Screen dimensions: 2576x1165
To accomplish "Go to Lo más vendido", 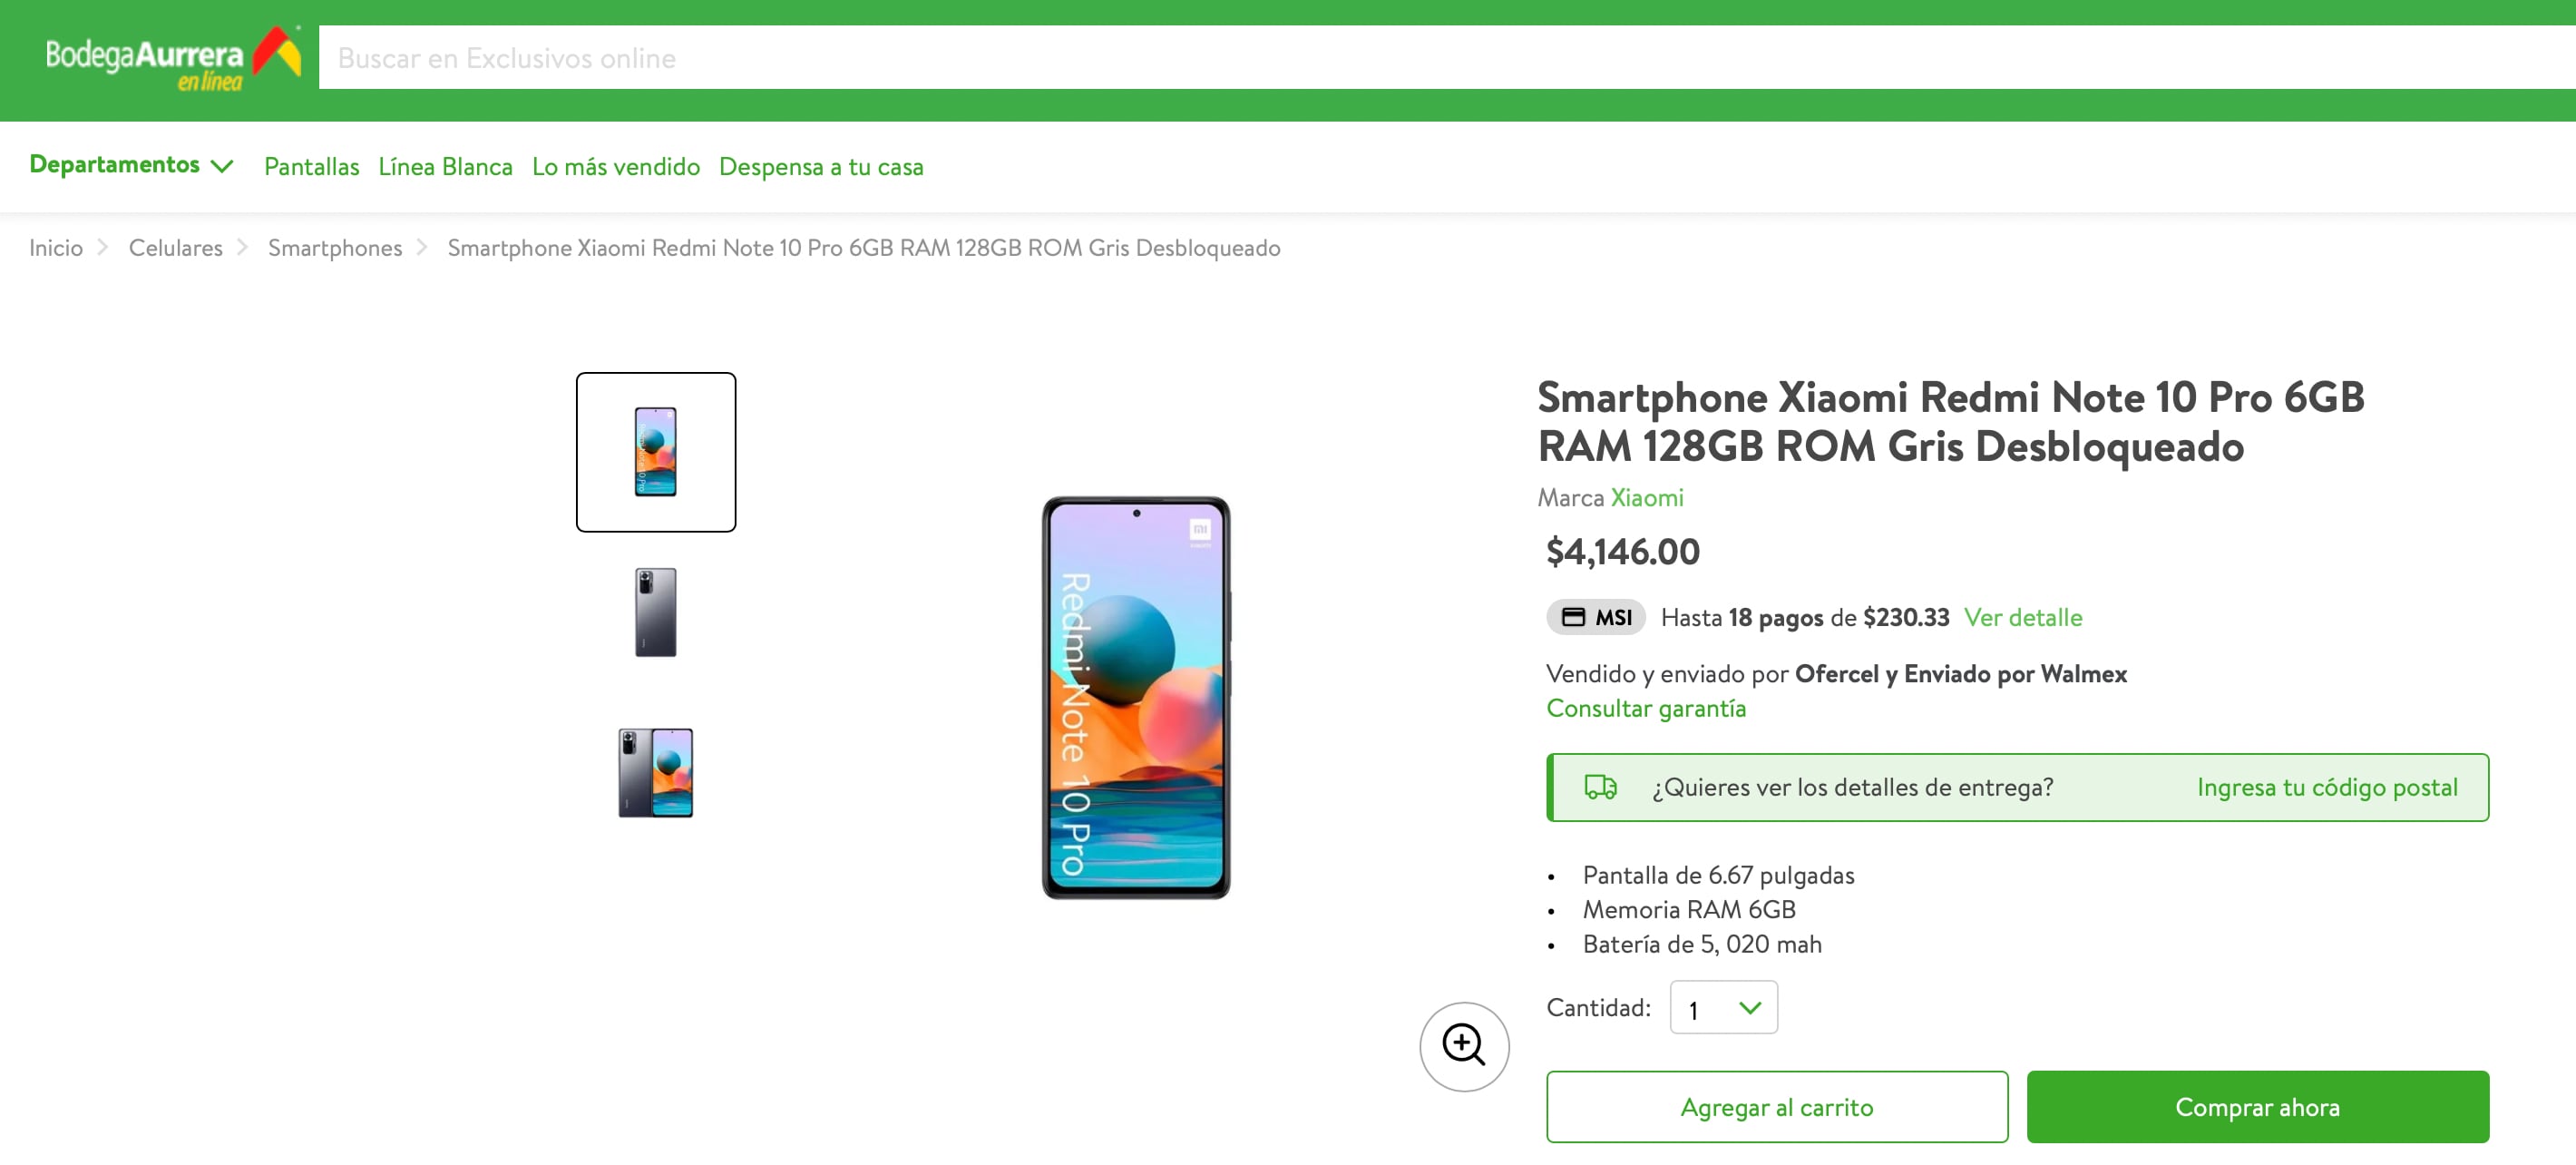I will [616, 167].
